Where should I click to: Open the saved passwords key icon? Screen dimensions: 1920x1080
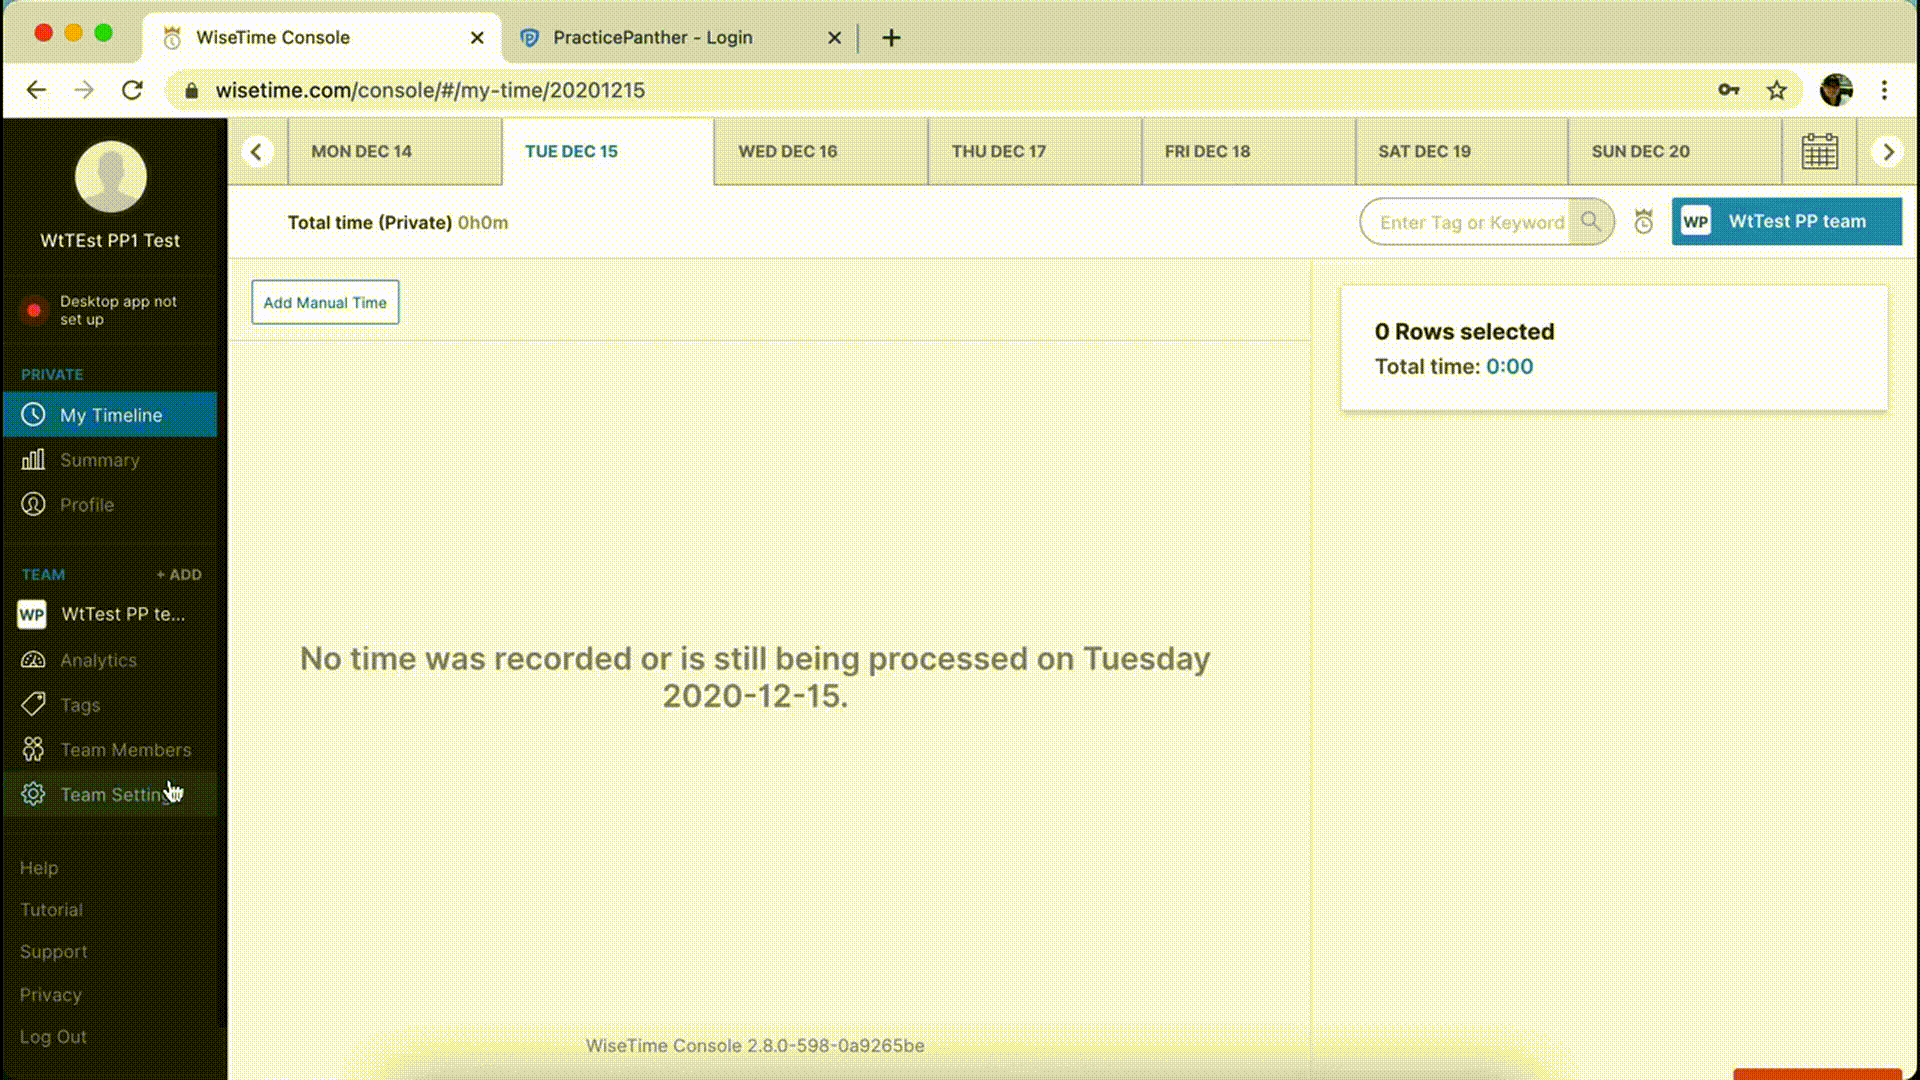click(x=1729, y=90)
